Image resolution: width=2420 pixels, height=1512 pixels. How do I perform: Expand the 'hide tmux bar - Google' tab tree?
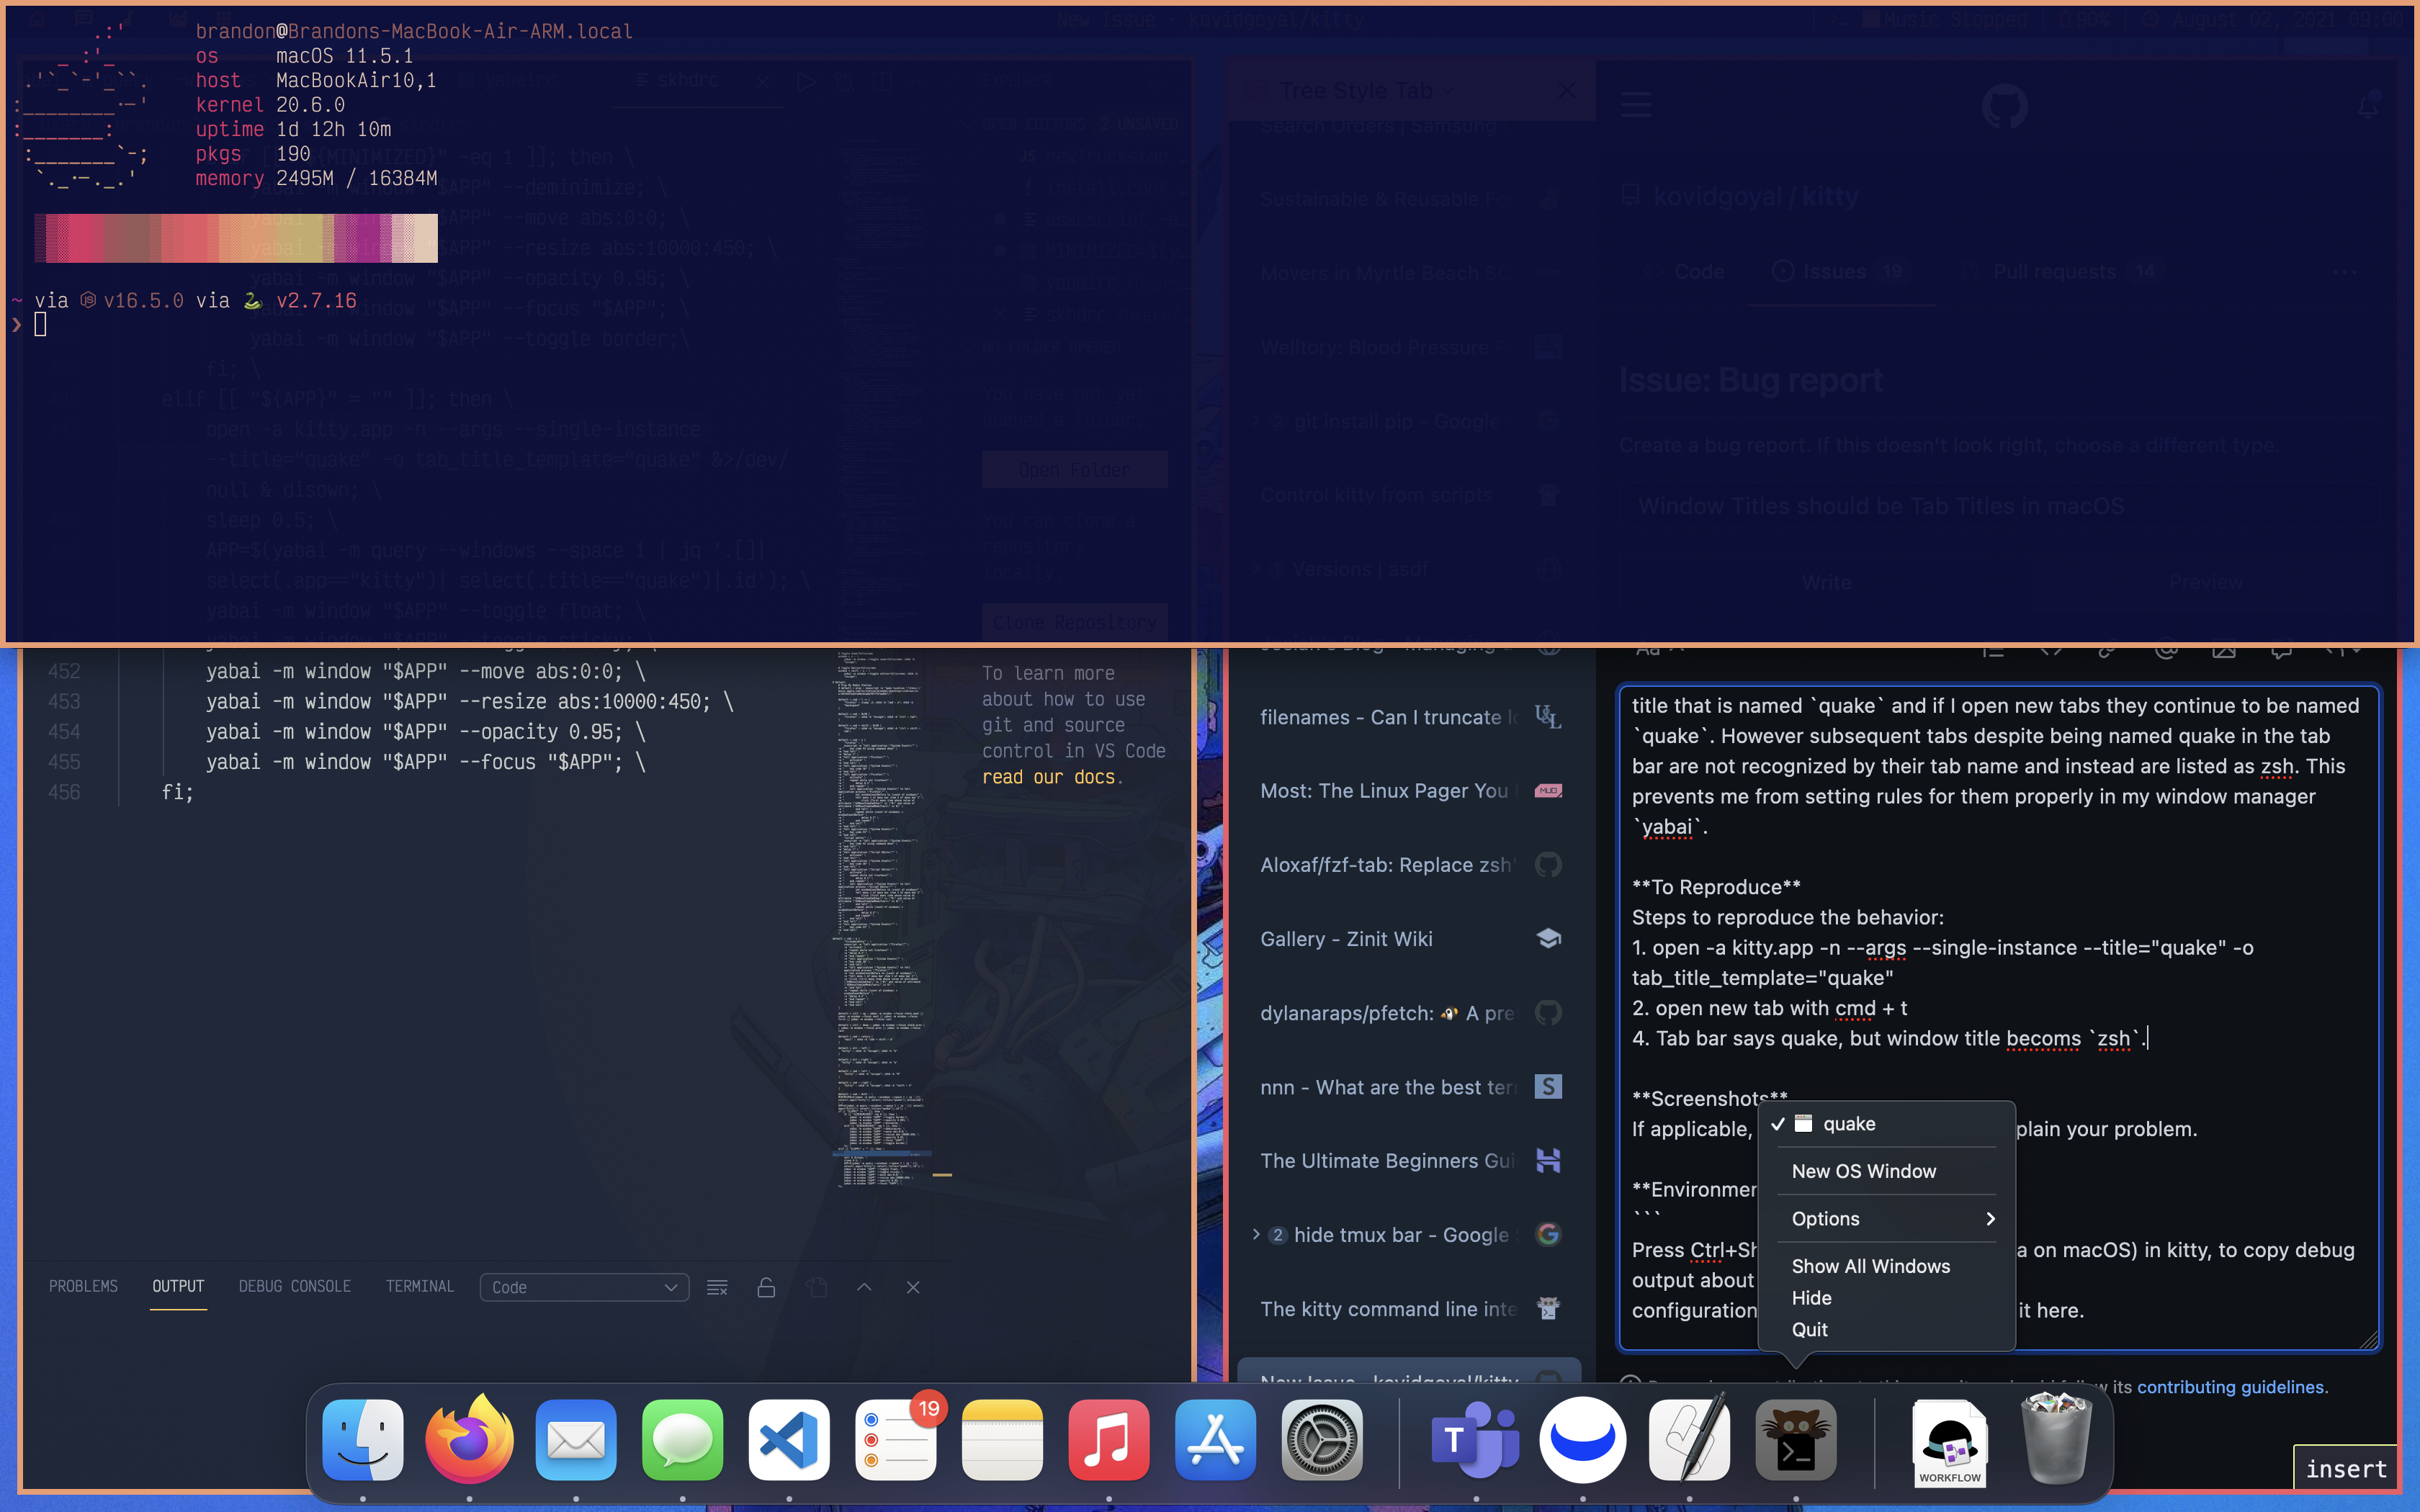coord(1256,1234)
